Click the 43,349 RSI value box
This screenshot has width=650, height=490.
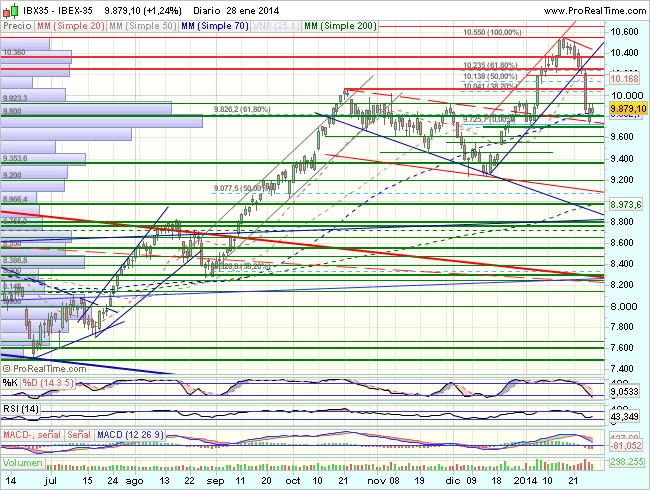coord(624,416)
